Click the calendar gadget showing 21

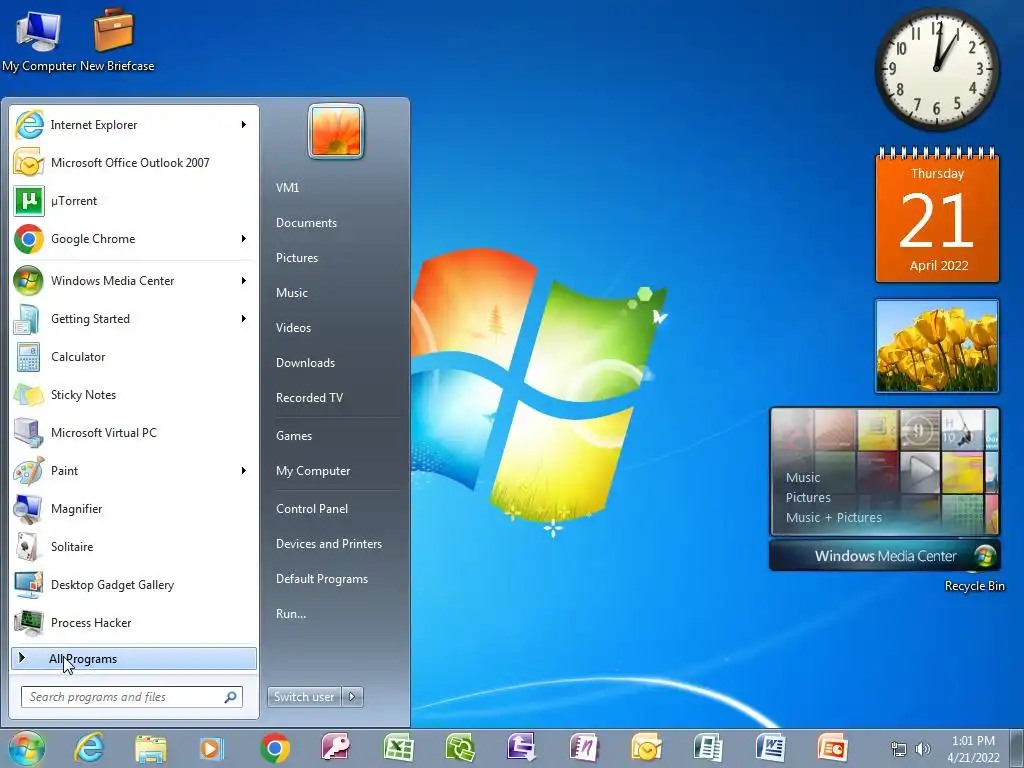(x=937, y=215)
